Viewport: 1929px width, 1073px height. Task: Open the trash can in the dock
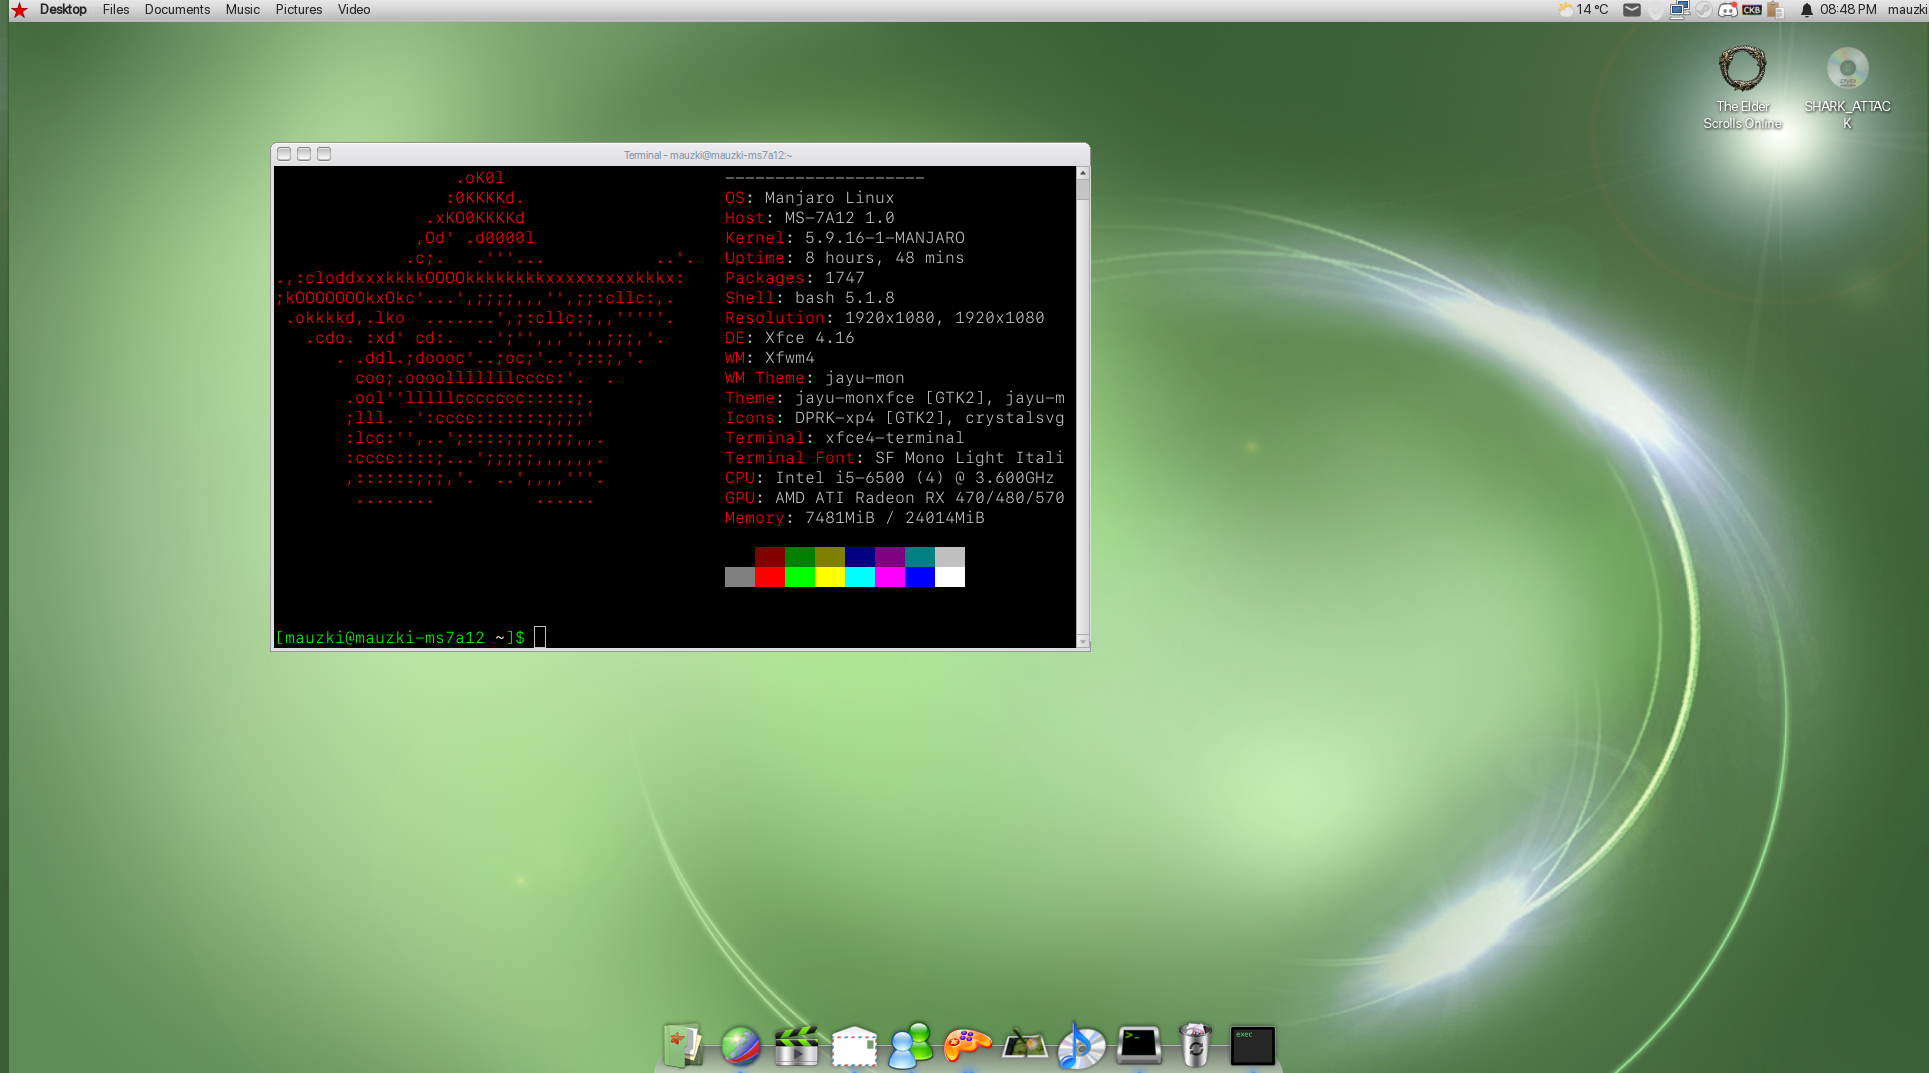[1196, 1045]
